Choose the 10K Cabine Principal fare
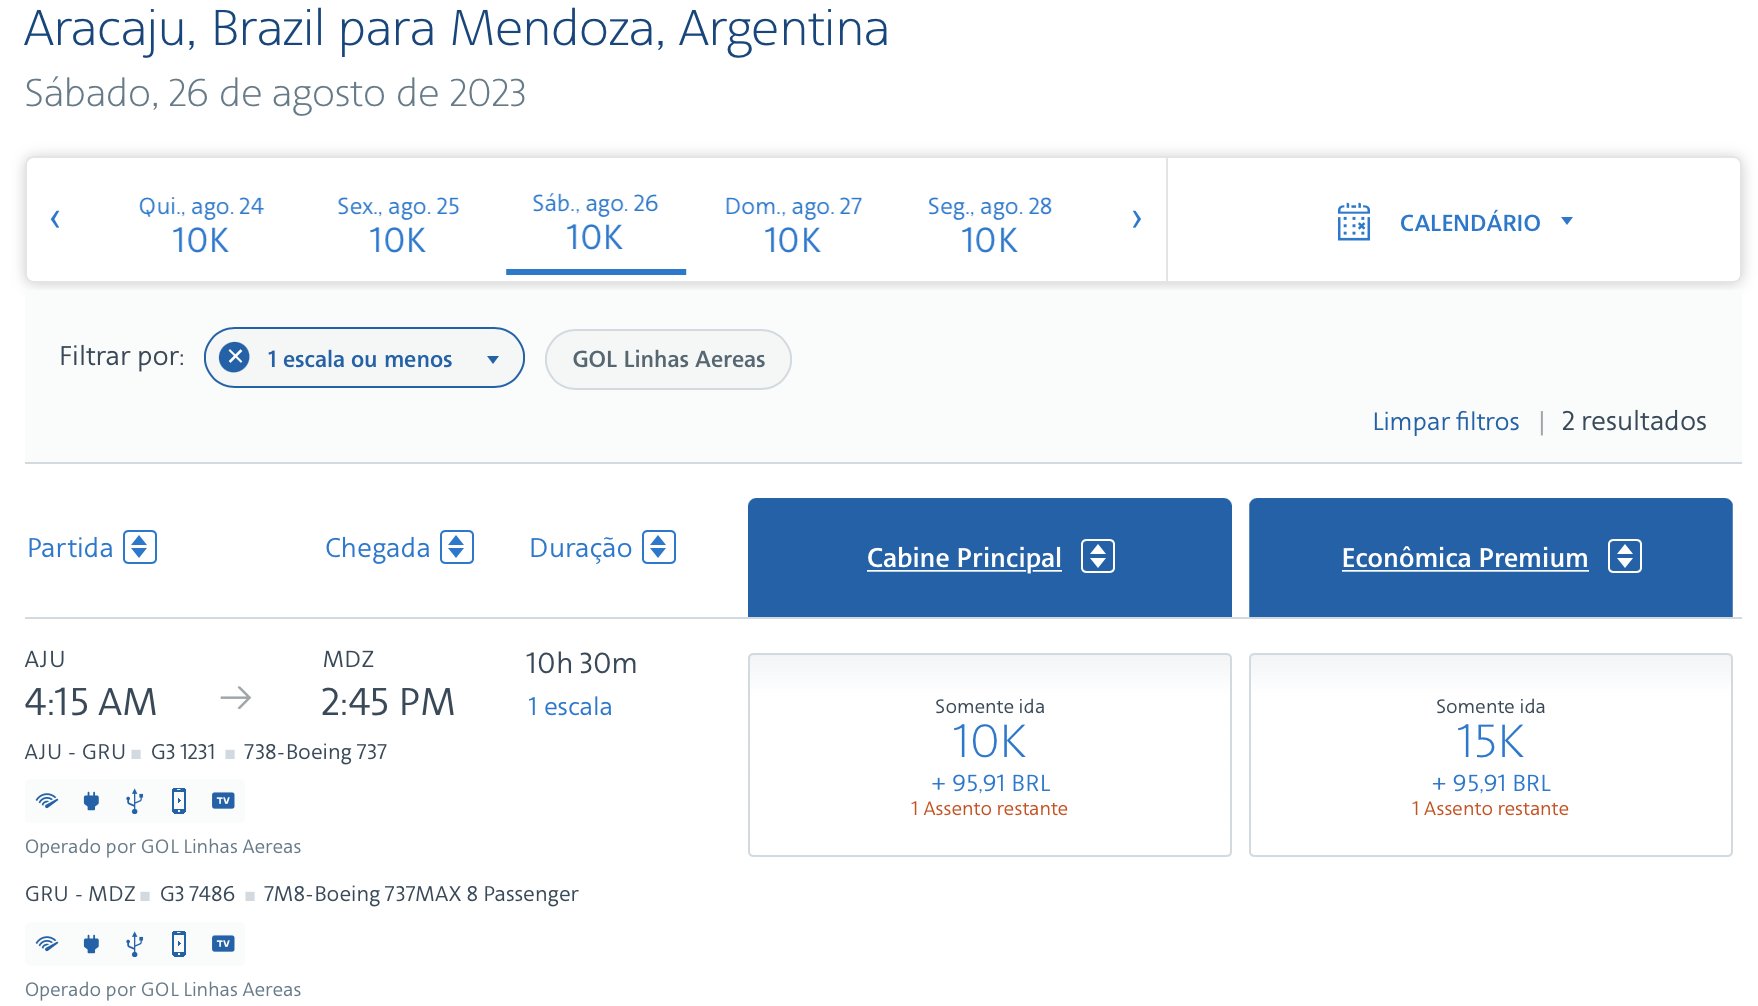The image size is (1758, 1006). pyautogui.click(x=990, y=755)
